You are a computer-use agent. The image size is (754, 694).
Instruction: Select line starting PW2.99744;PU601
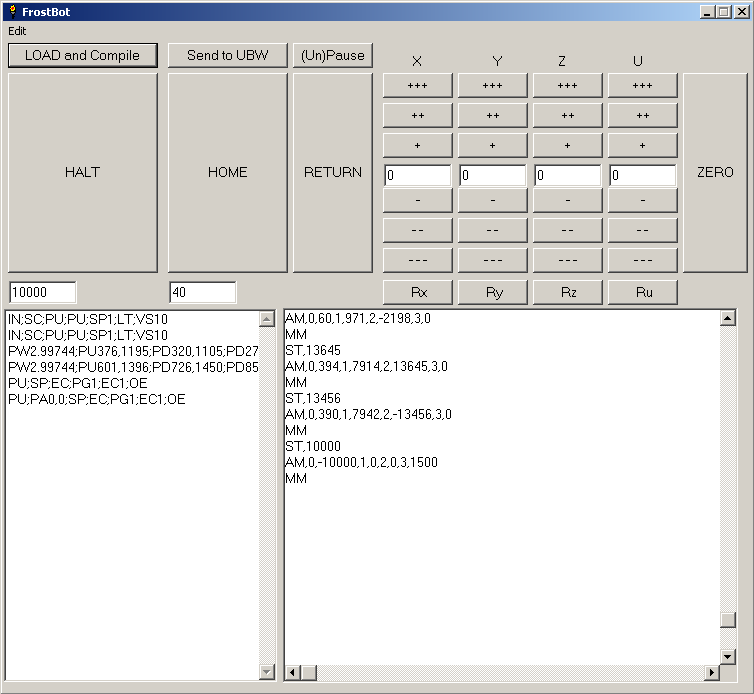pos(133,367)
